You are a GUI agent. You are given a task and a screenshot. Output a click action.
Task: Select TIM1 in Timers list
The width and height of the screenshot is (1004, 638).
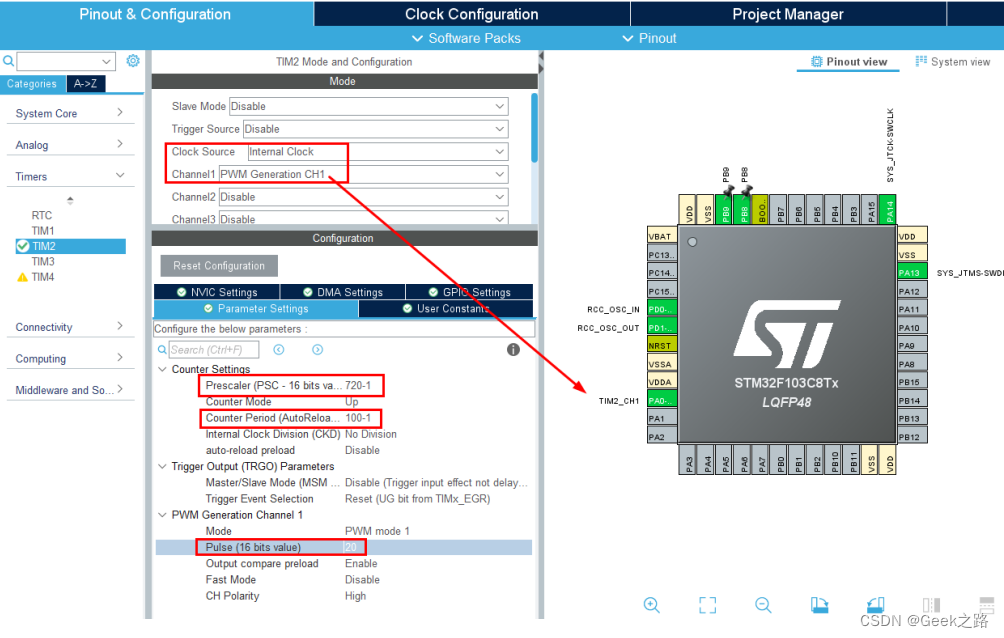pos(43,231)
